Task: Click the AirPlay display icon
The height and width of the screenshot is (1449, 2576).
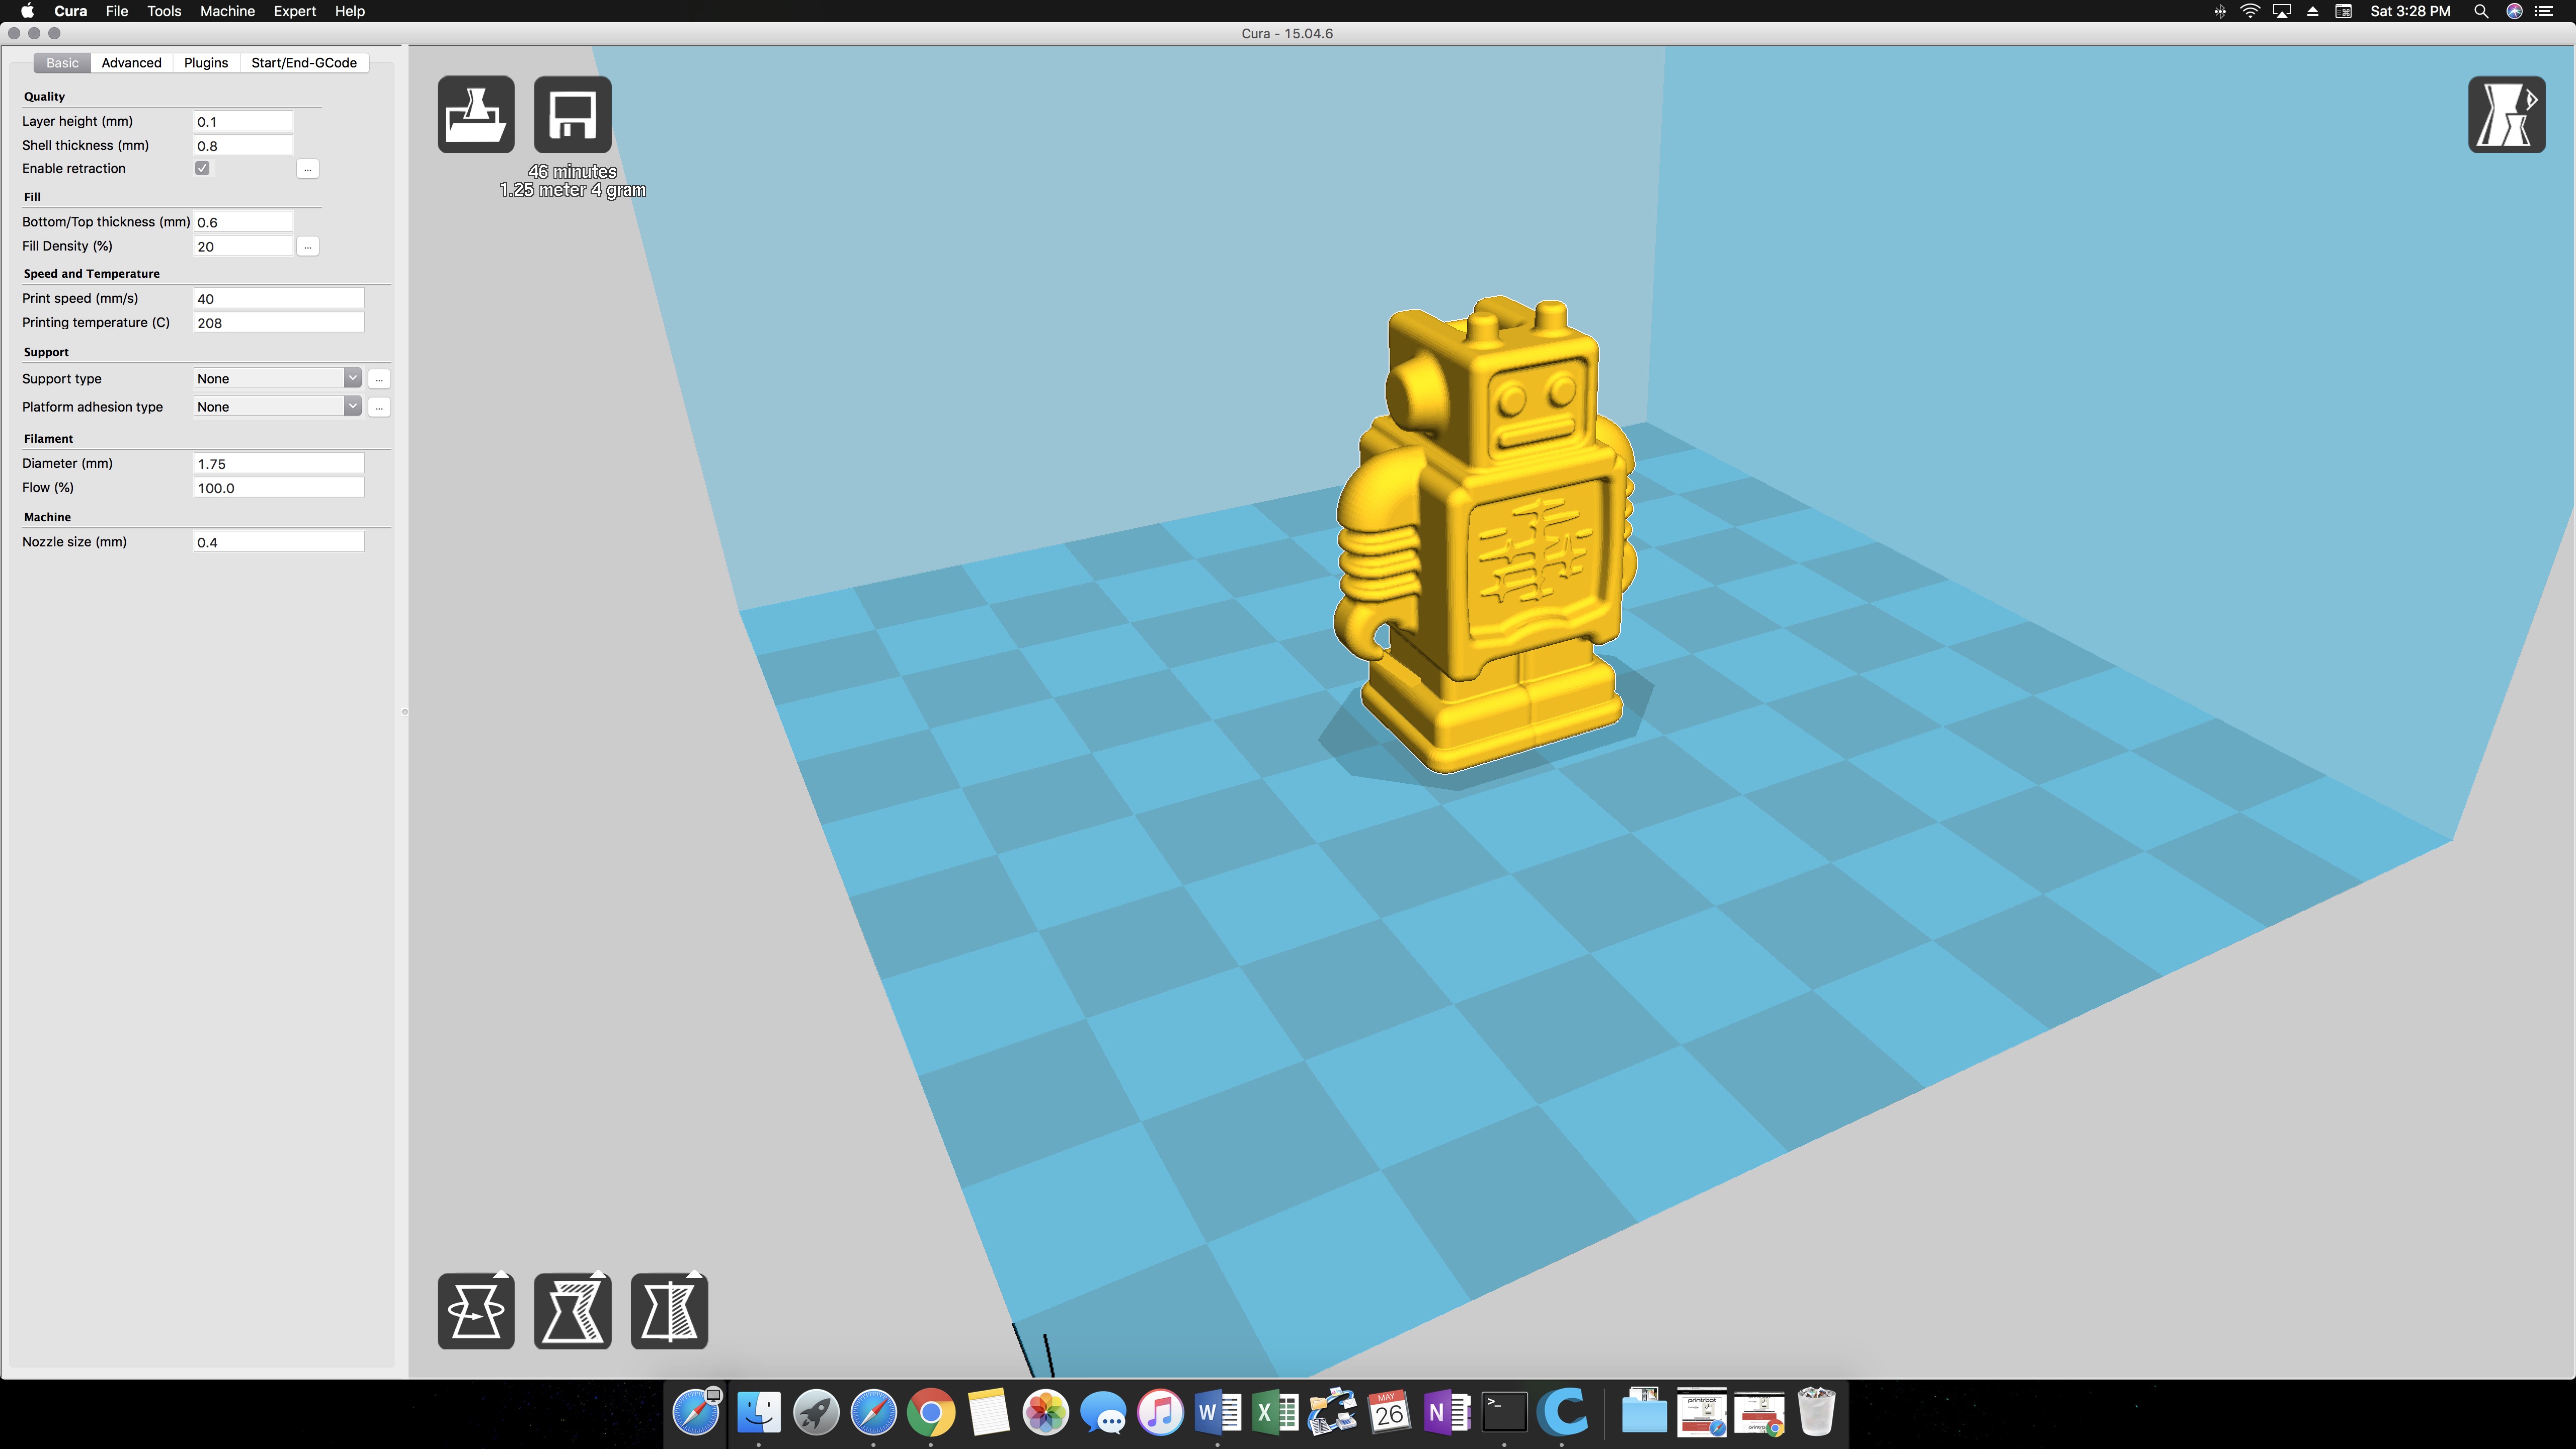Action: click(x=2282, y=11)
